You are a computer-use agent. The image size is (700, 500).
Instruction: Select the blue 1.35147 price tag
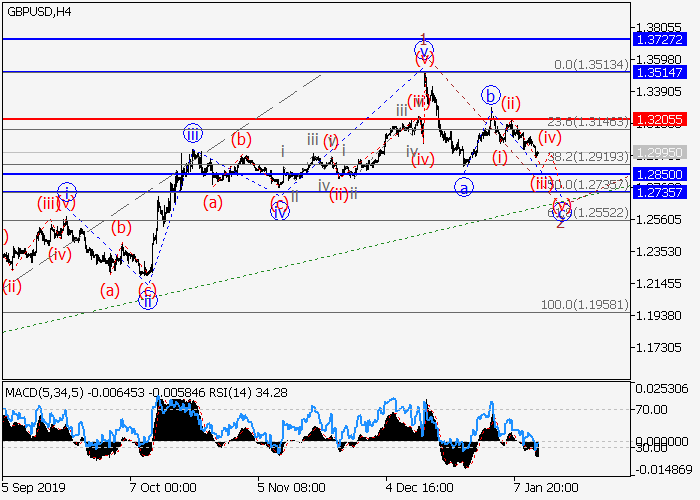pyautogui.click(x=660, y=72)
